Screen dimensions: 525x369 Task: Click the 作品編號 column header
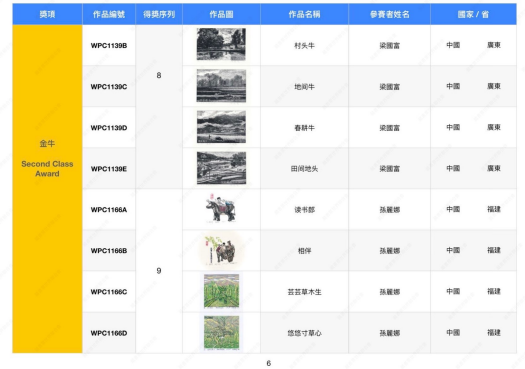point(109,14)
